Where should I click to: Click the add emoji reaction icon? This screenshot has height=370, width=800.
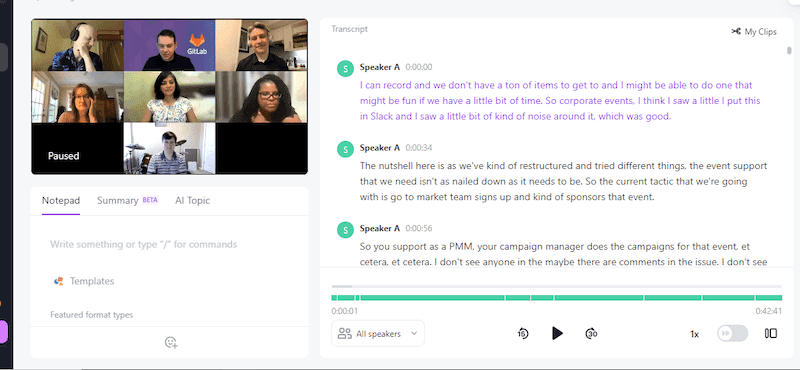[171, 342]
